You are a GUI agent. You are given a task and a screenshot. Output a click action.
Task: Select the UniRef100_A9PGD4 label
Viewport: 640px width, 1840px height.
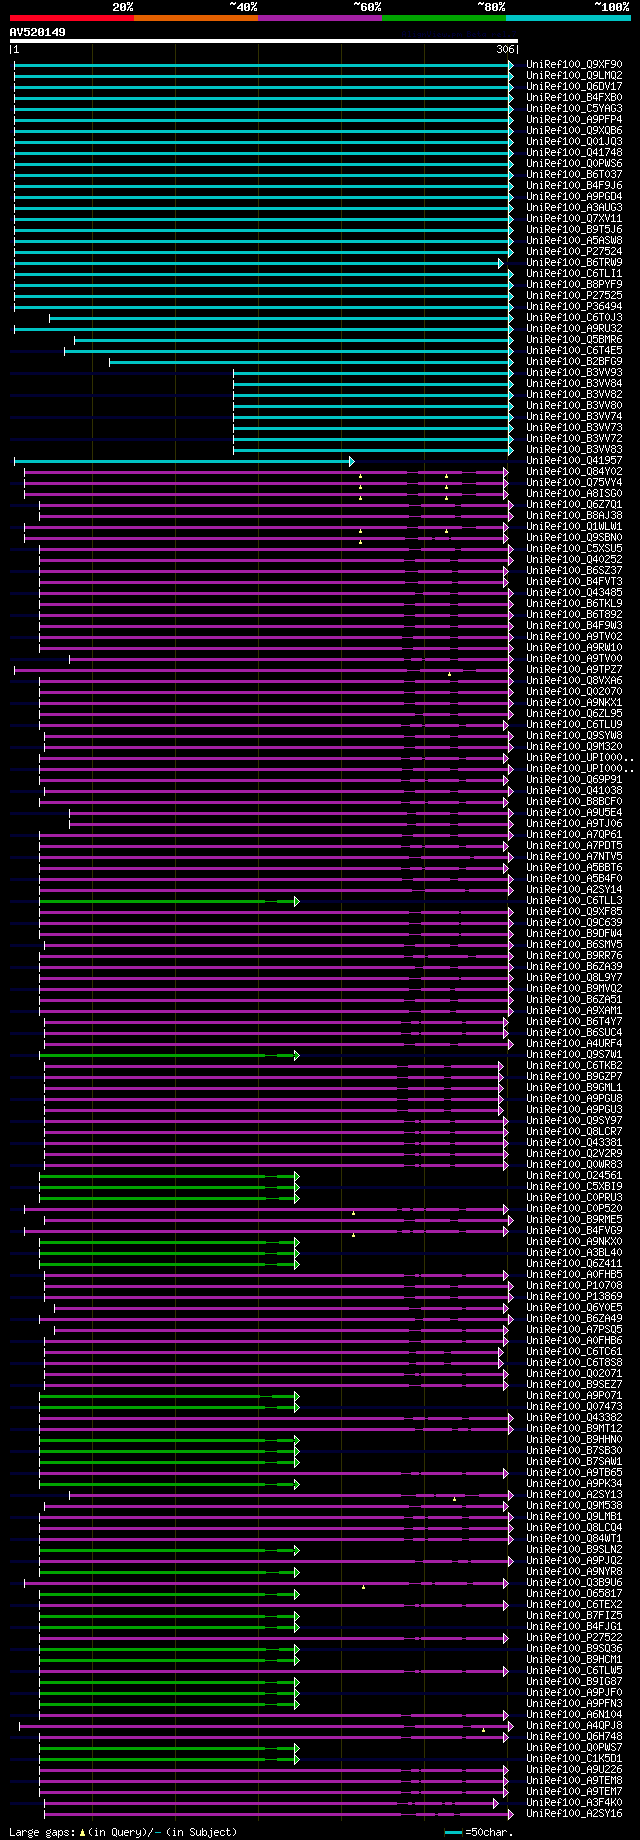click(574, 196)
